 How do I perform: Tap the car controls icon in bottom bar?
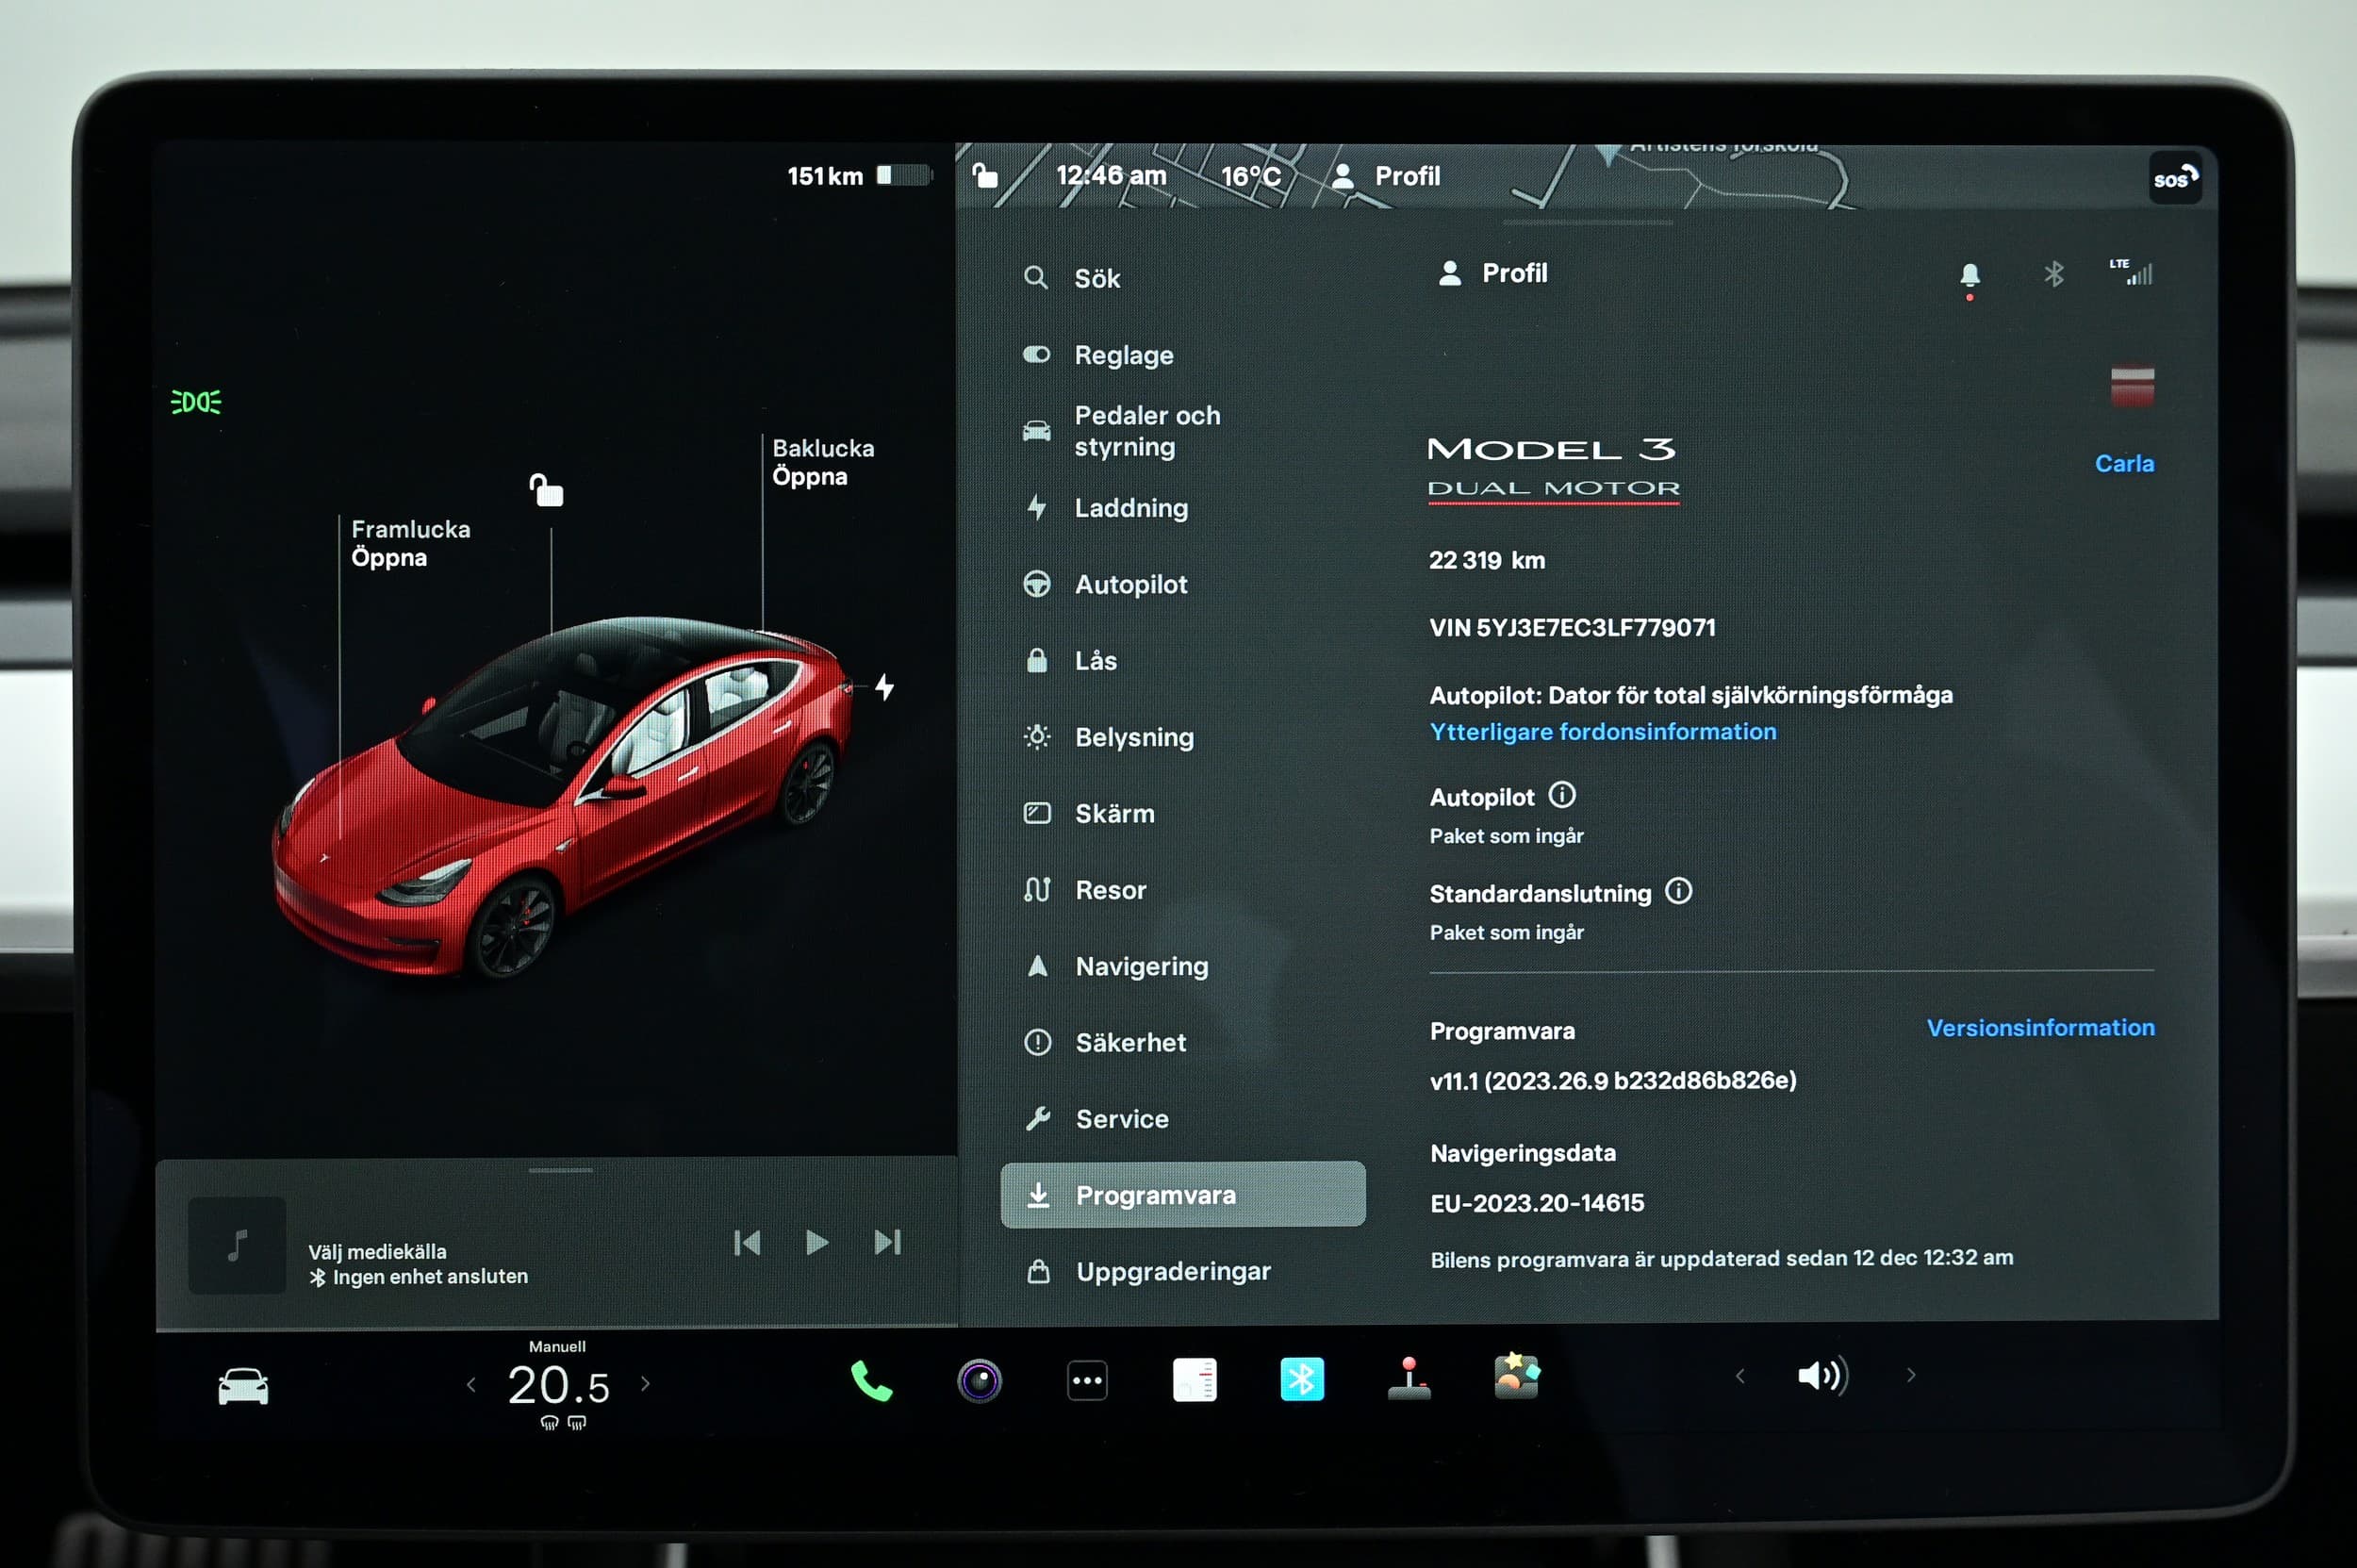click(x=243, y=1386)
